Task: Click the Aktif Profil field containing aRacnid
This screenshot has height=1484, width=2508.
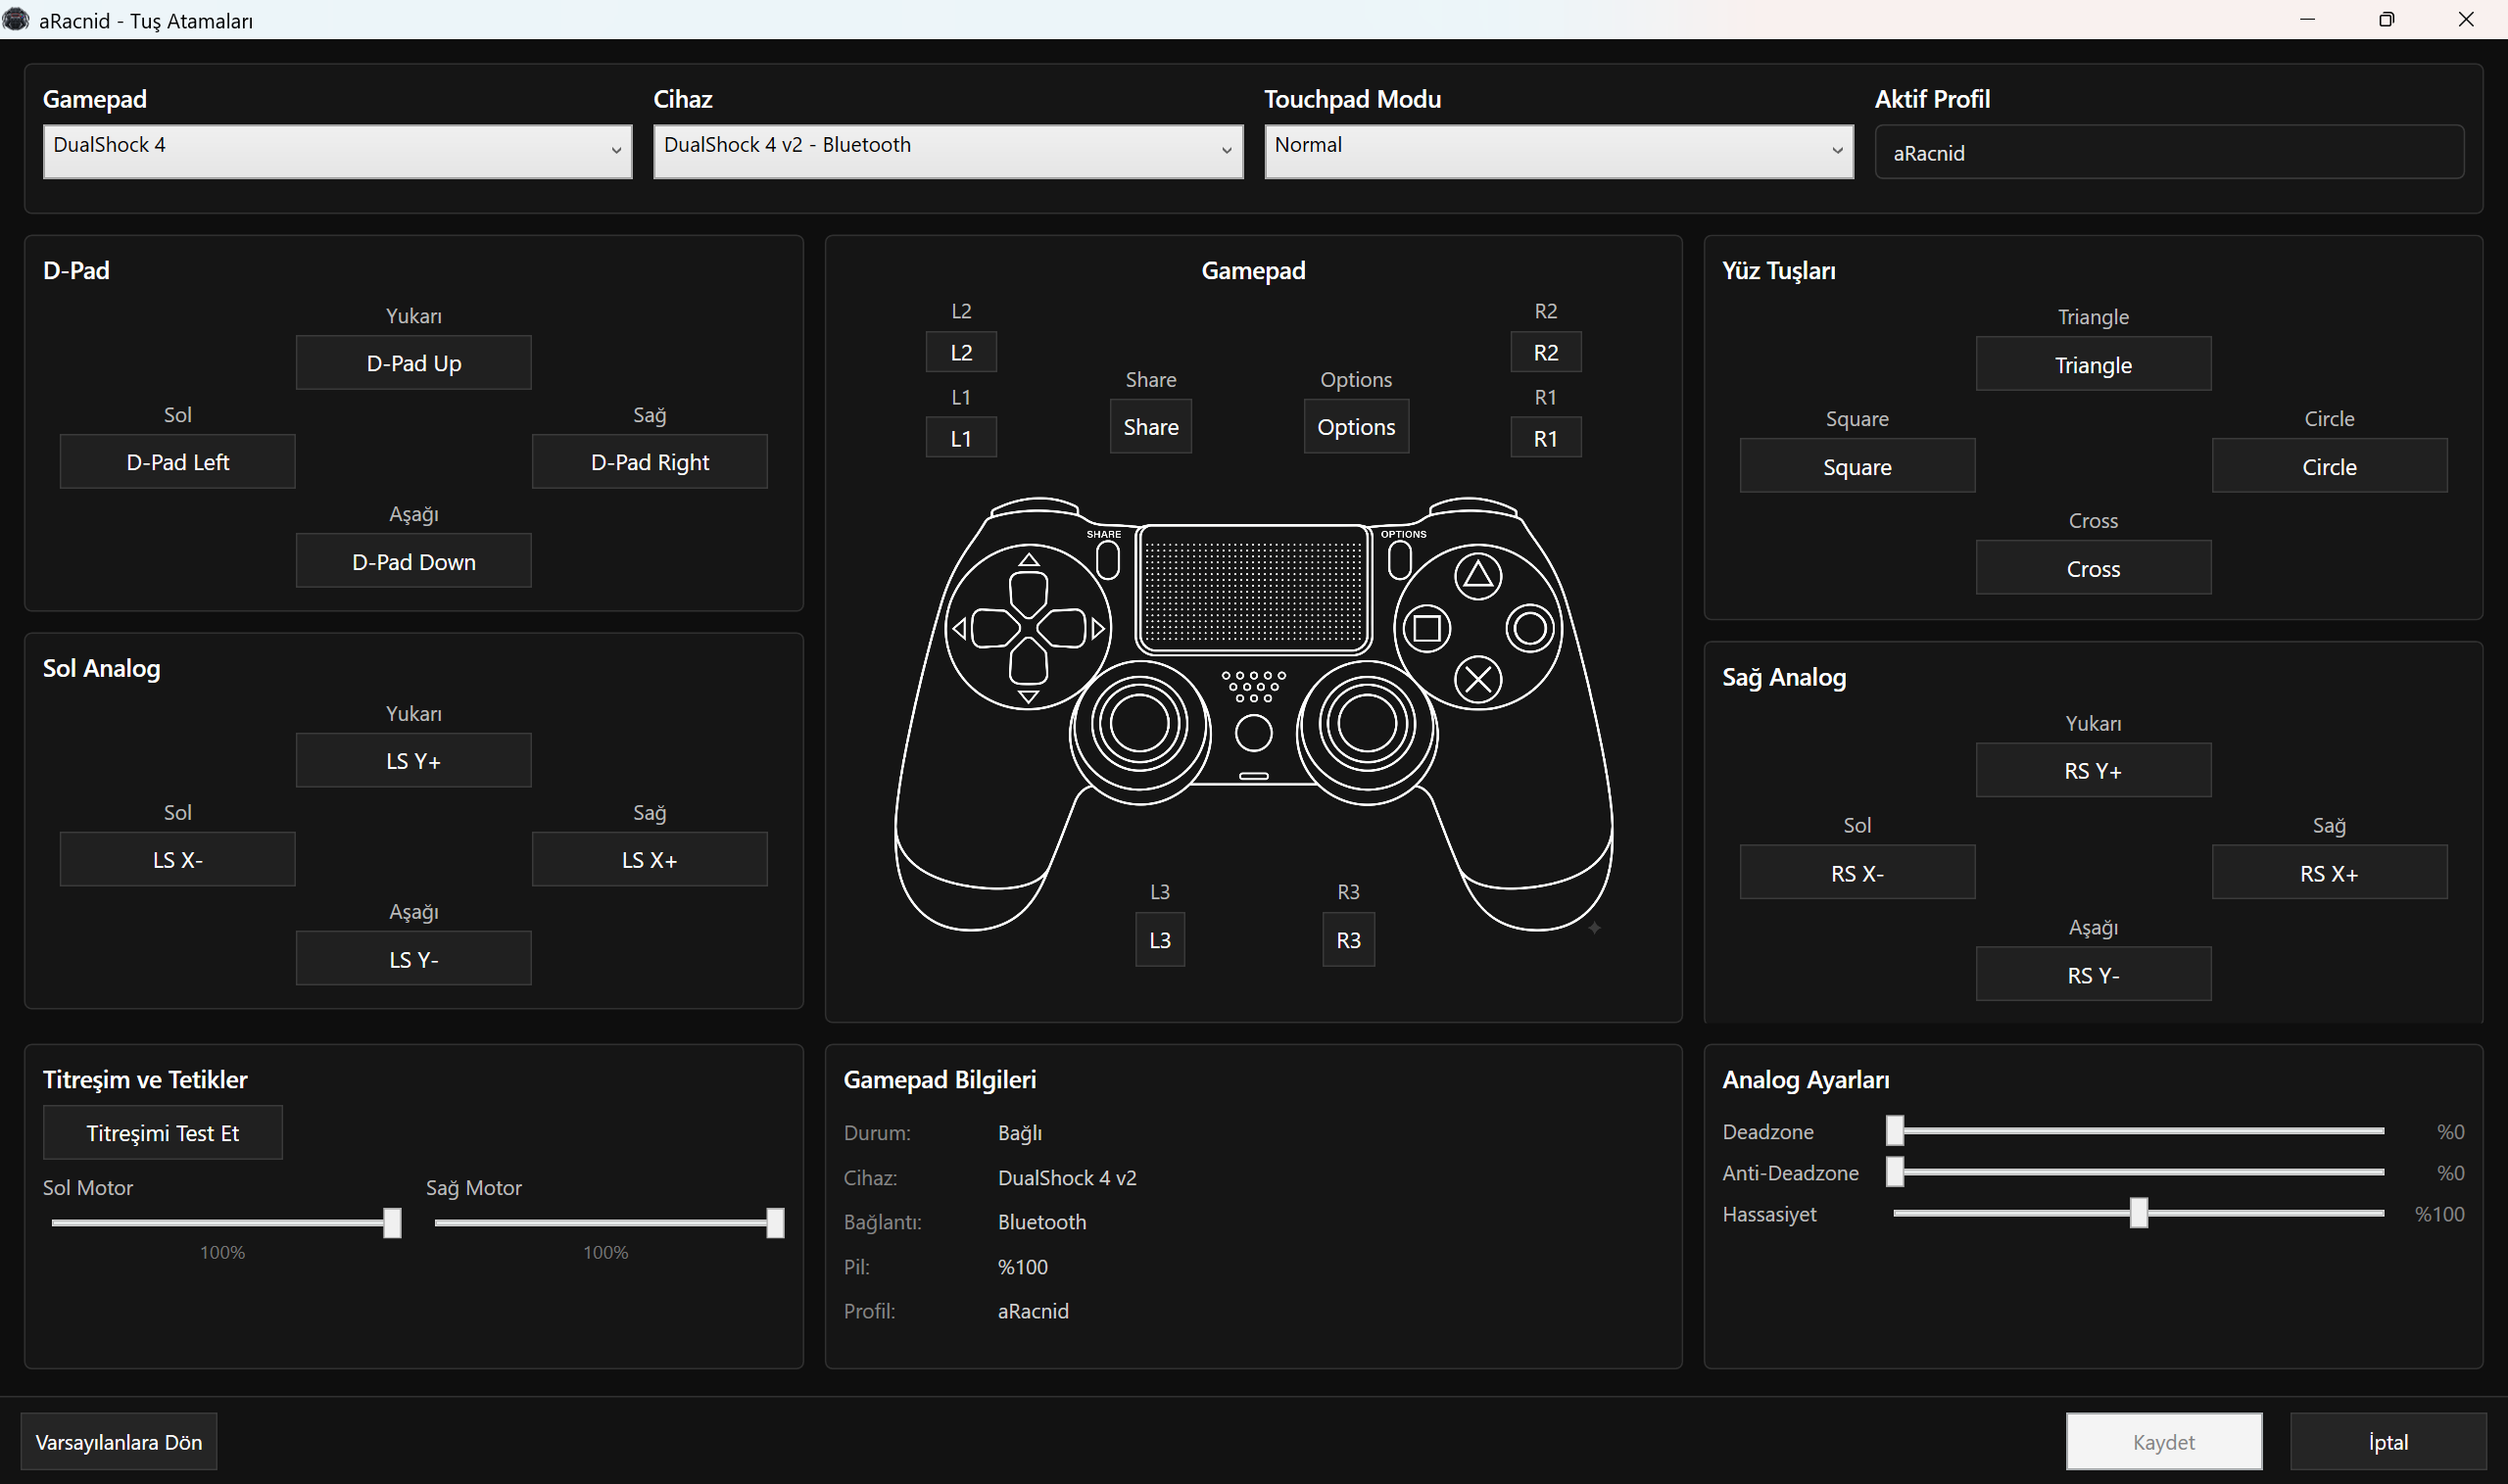Action: point(2169,152)
